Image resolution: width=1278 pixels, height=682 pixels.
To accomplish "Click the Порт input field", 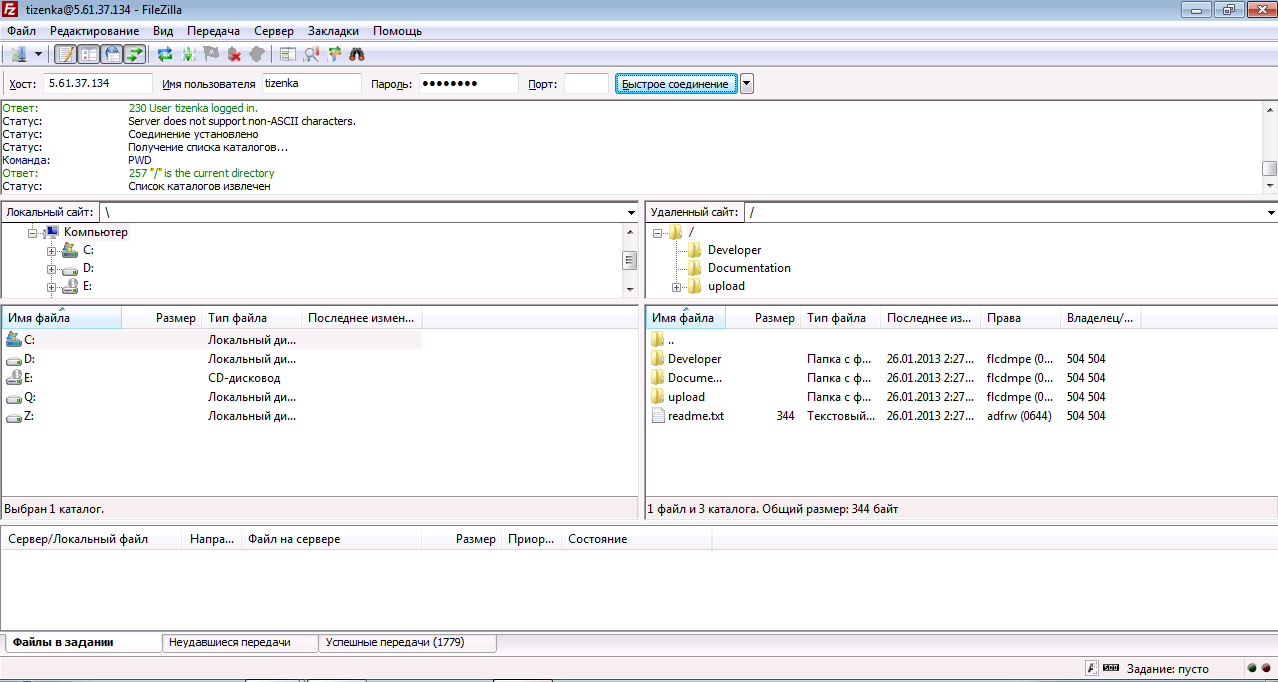I will click(586, 84).
